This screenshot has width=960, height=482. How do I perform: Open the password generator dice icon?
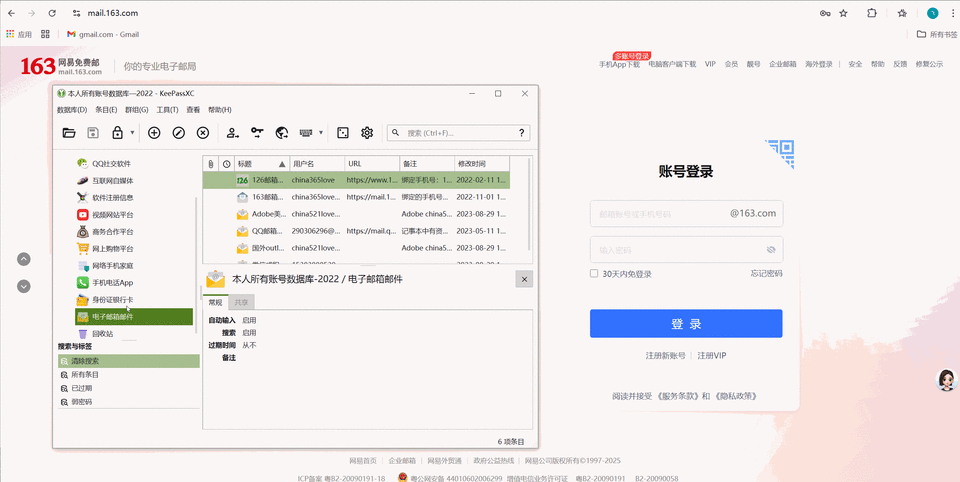[x=343, y=132]
